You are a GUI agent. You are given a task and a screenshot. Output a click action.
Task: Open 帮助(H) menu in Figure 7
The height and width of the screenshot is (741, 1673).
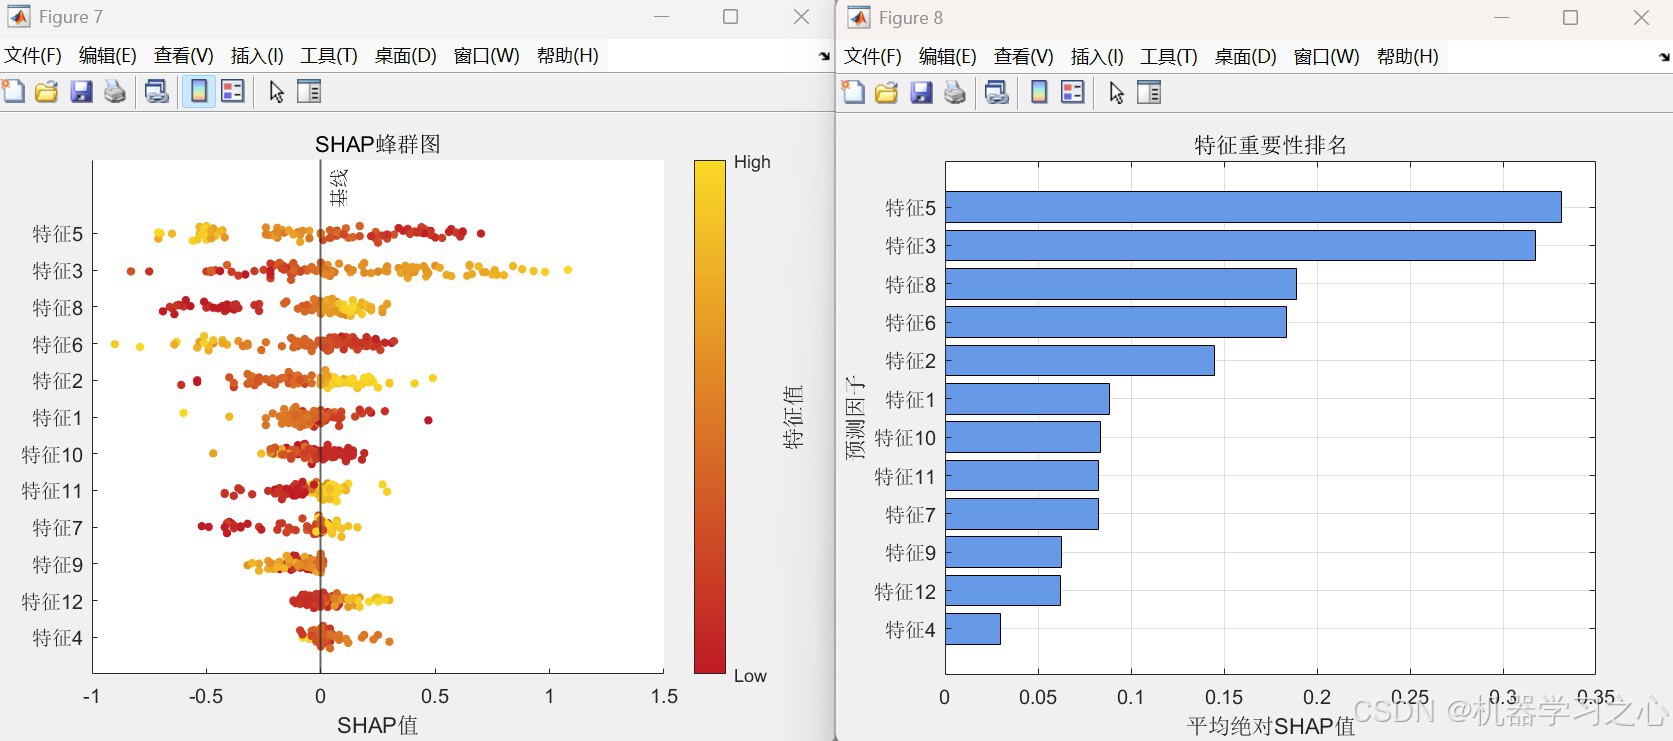(567, 56)
